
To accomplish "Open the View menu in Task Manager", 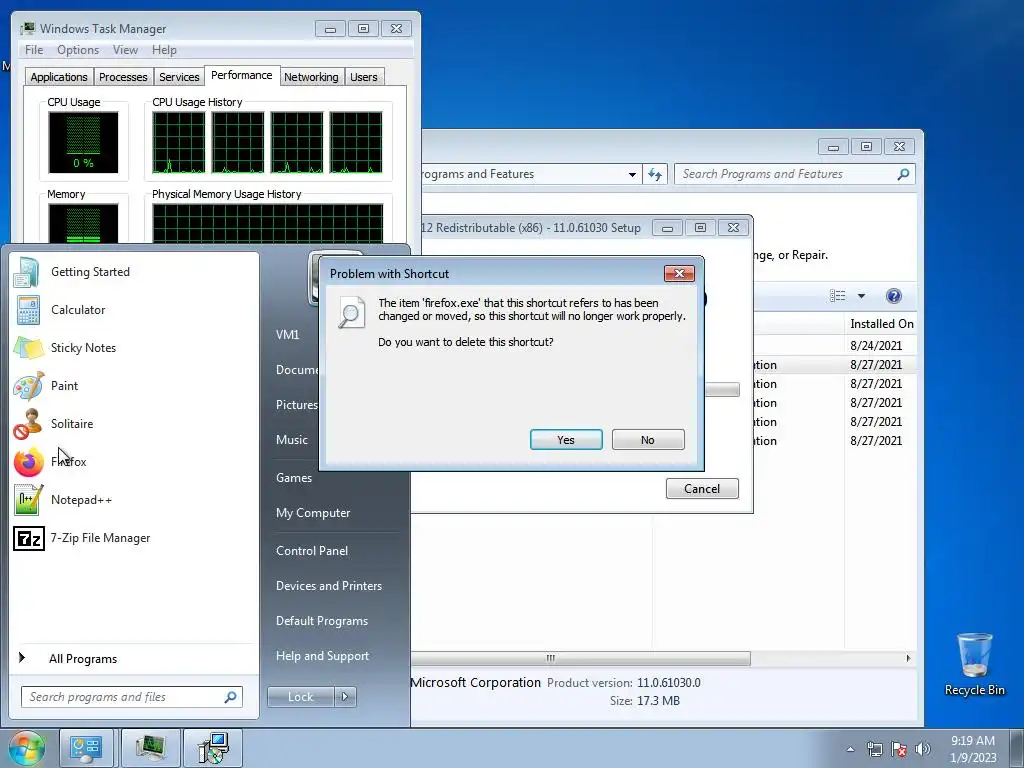I will coord(125,50).
